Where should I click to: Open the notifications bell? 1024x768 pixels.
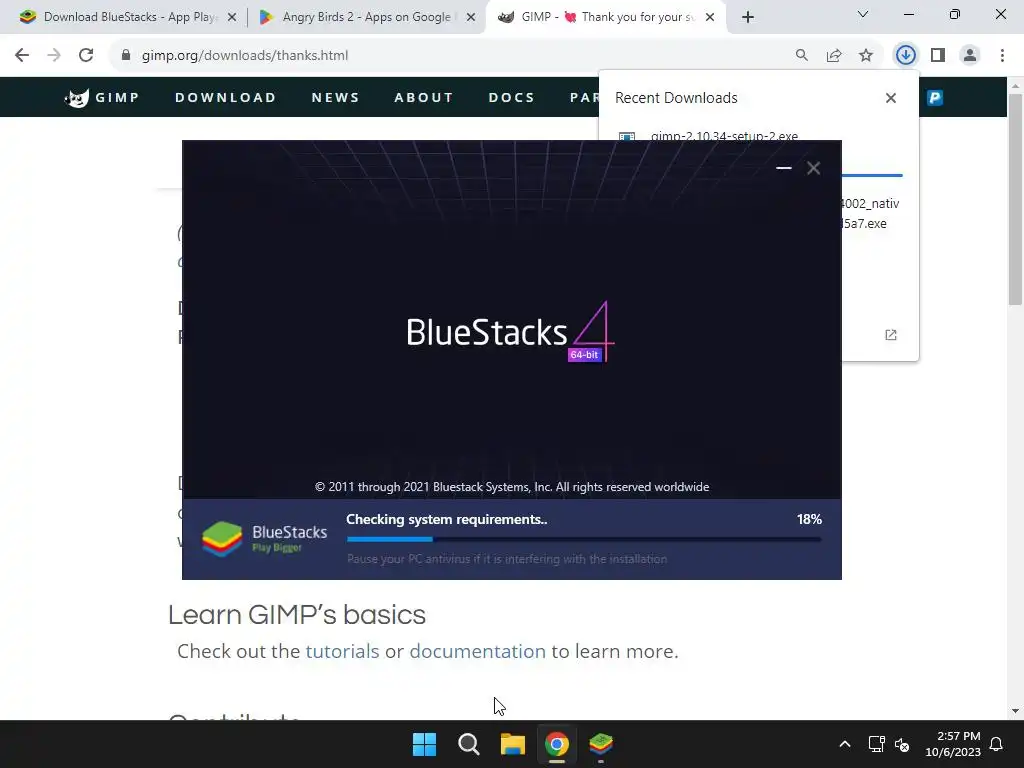click(996, 744)
